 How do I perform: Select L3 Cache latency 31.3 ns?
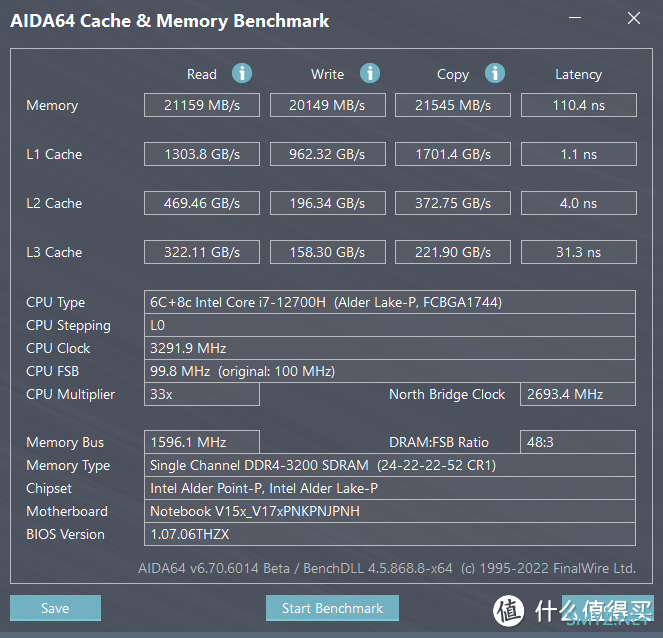(578, 252)
